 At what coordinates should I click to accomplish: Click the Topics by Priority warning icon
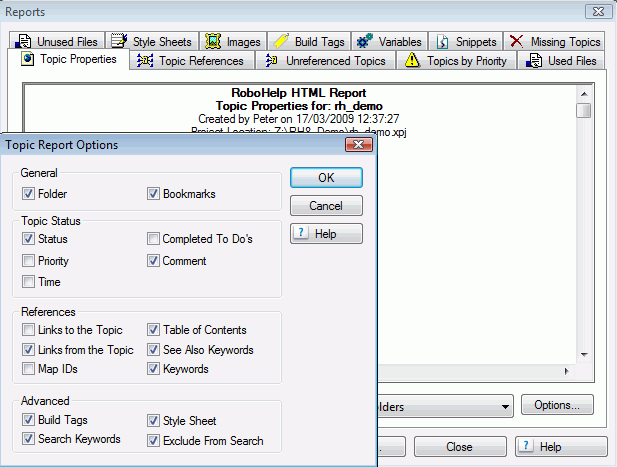pyautogui.click(x=412, y=61)
